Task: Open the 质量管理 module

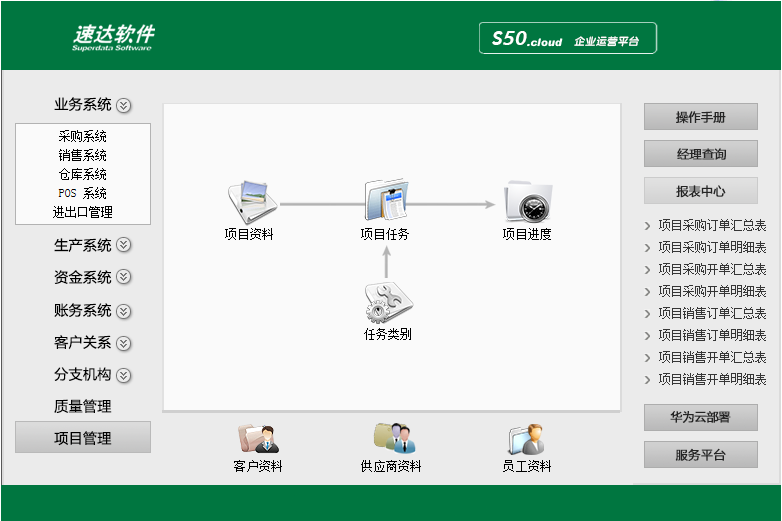Action: pyautogui.click(x=82, y=406)
